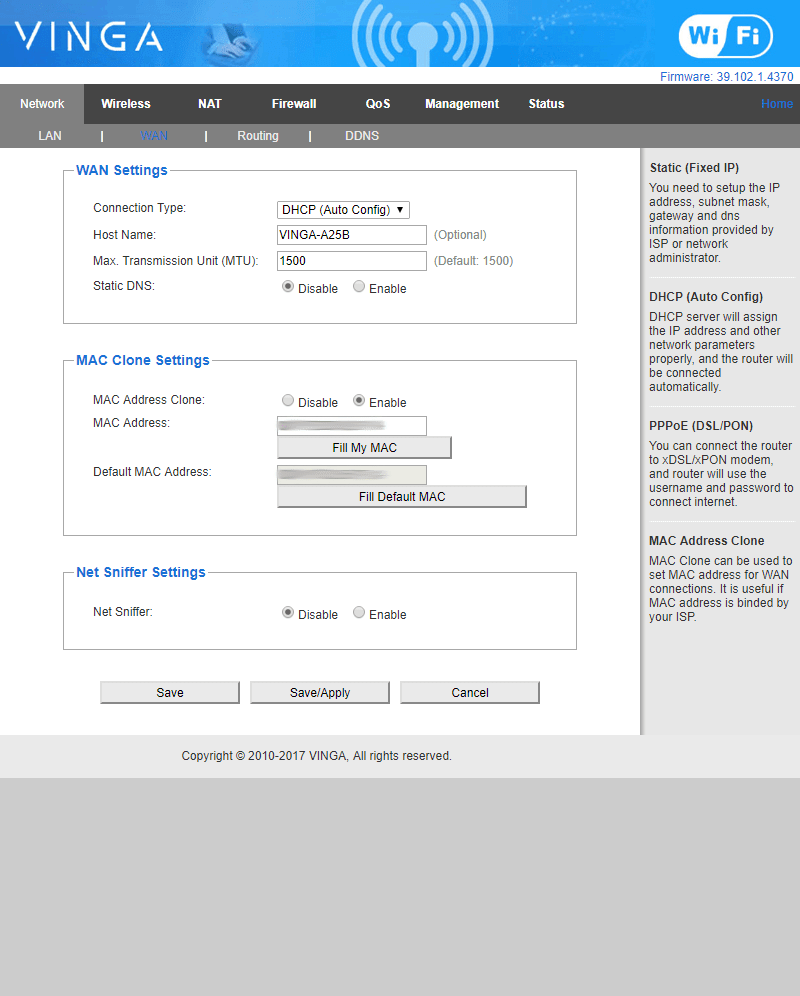This screenshot has width=800, height=996.
Task: Open the Wireless menu tab
Action: (126, 104)
